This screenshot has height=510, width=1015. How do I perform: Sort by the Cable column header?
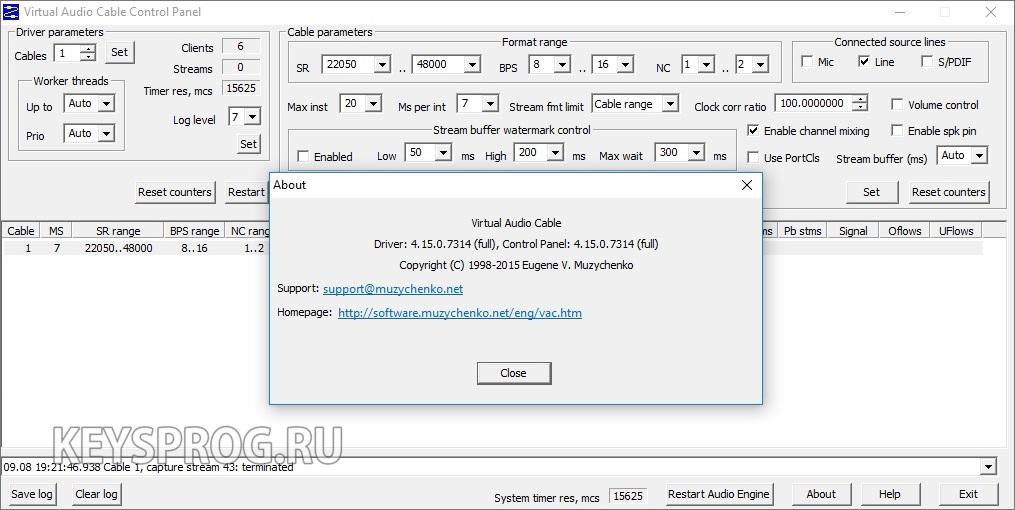pos(21,230)
